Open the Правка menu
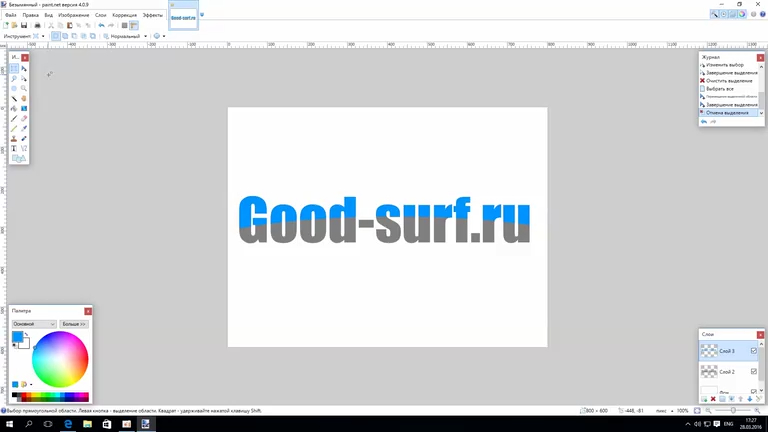The image size is (768, 432). tap(30, 15)
